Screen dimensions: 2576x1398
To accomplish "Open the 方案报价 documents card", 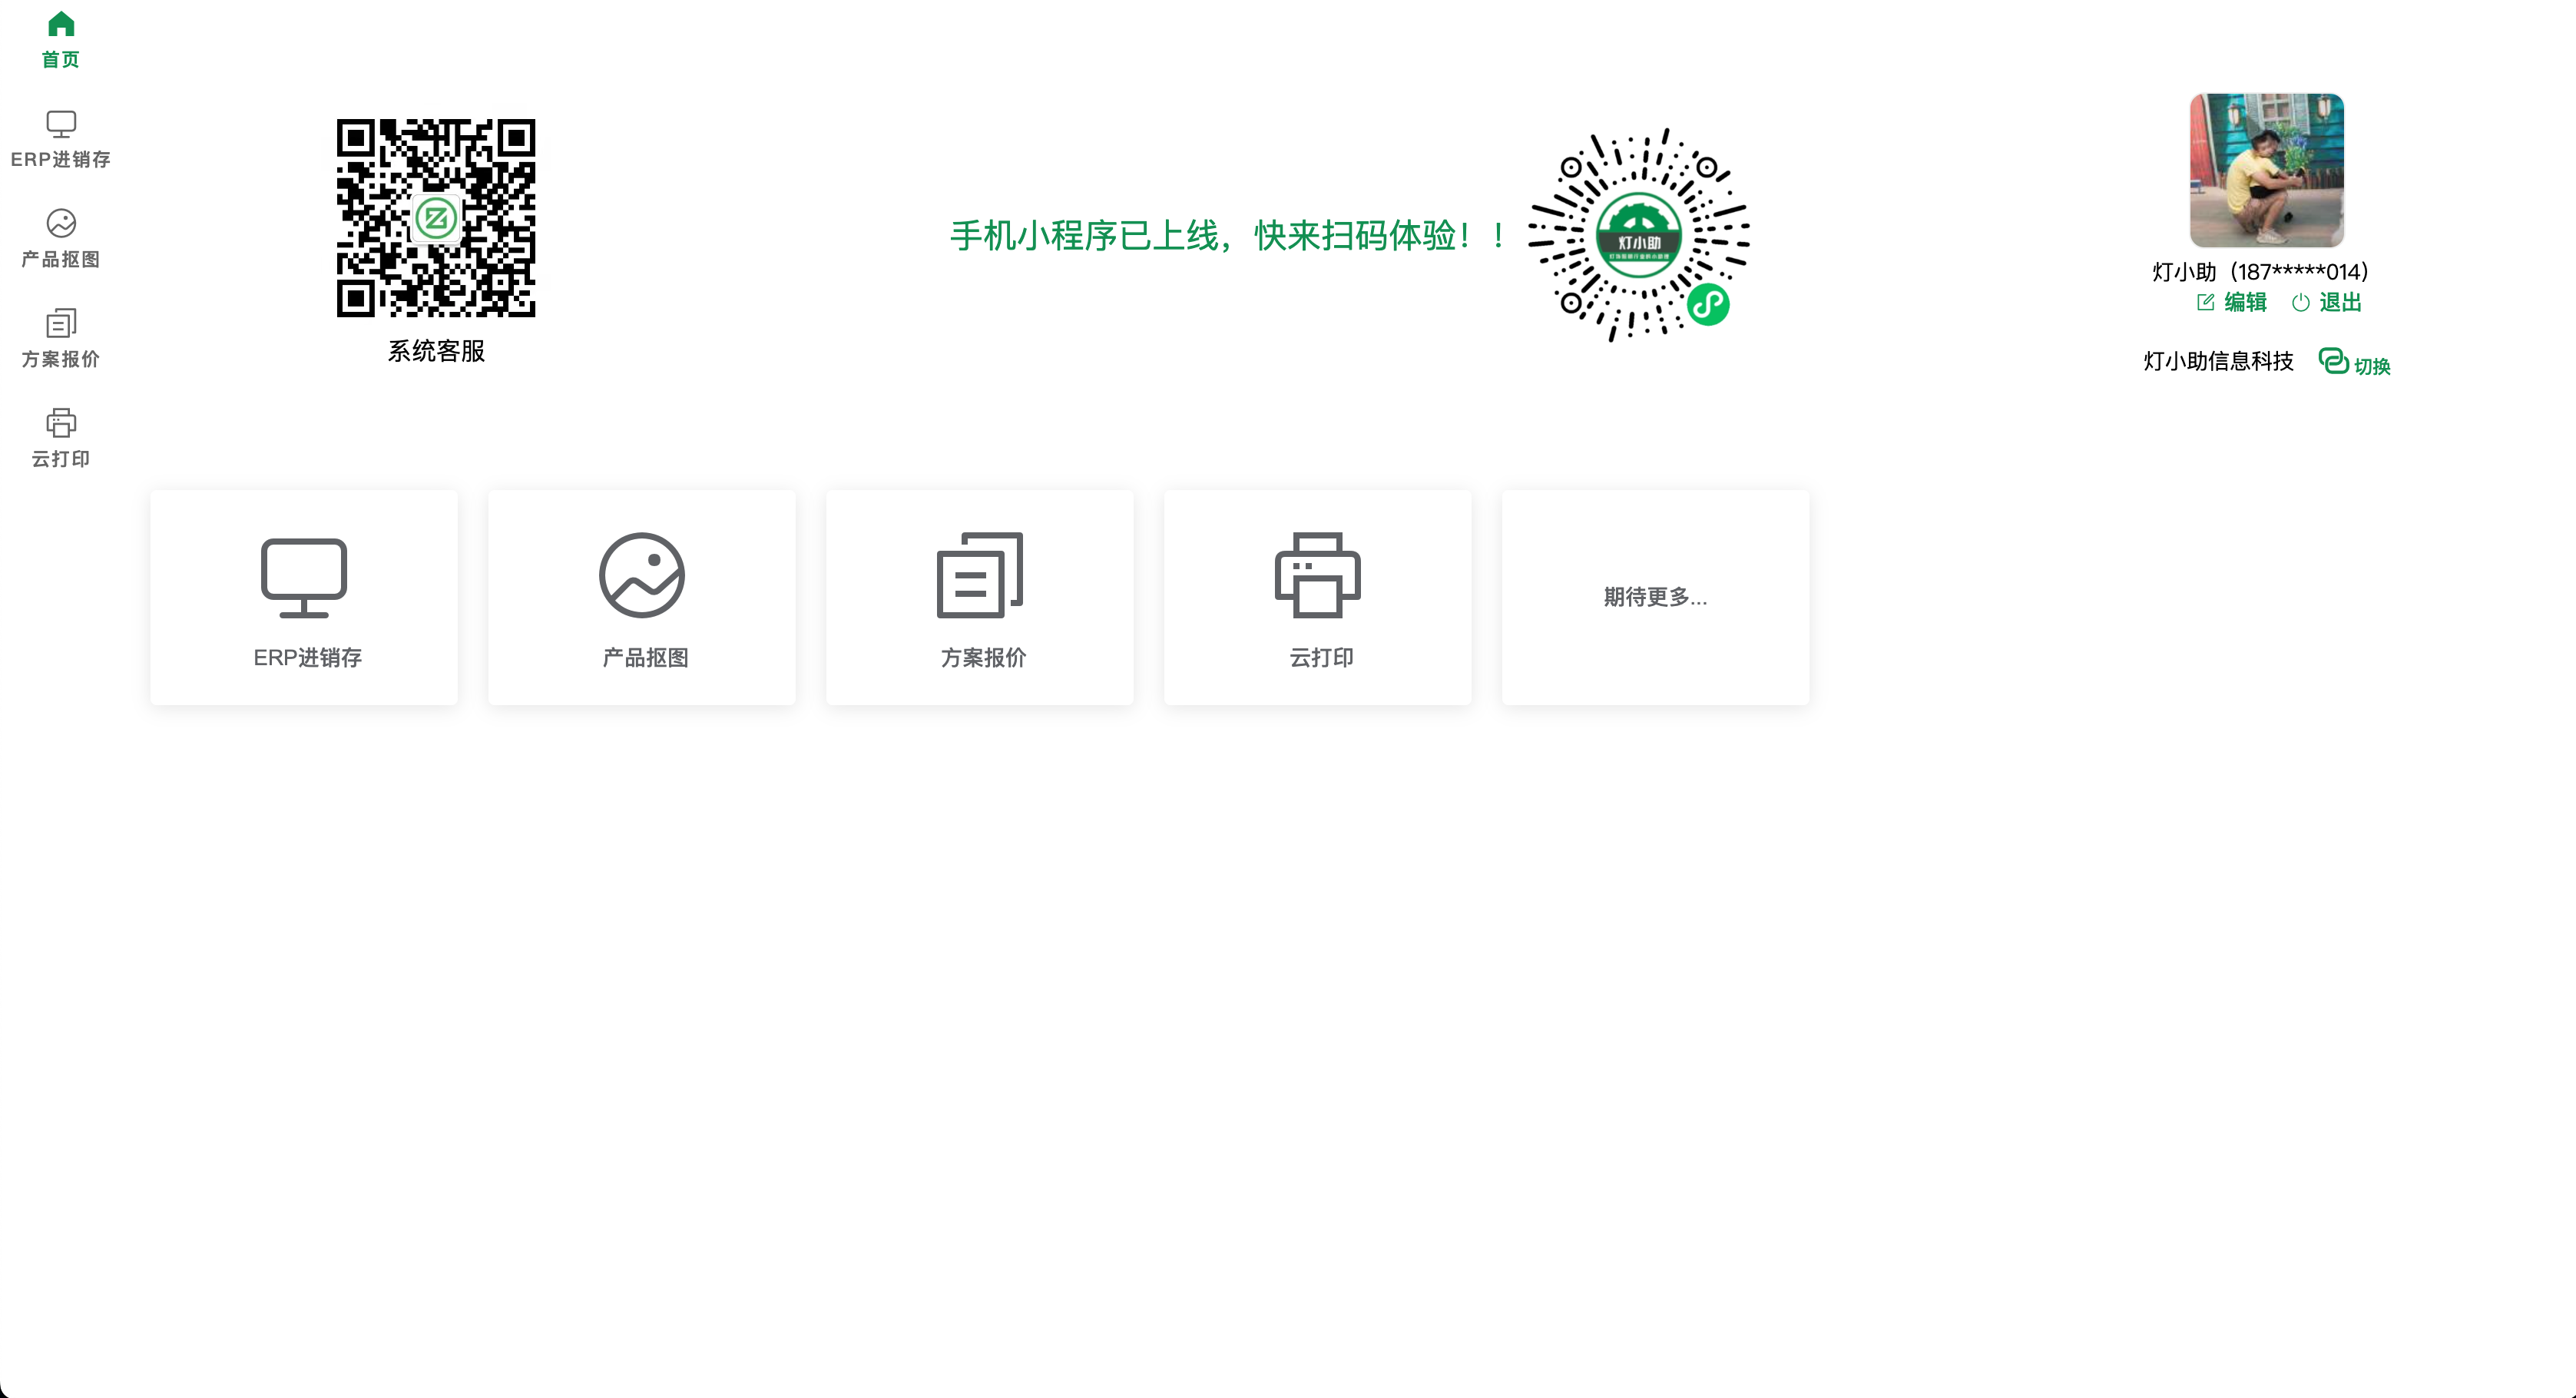I will tap(979, 597).
